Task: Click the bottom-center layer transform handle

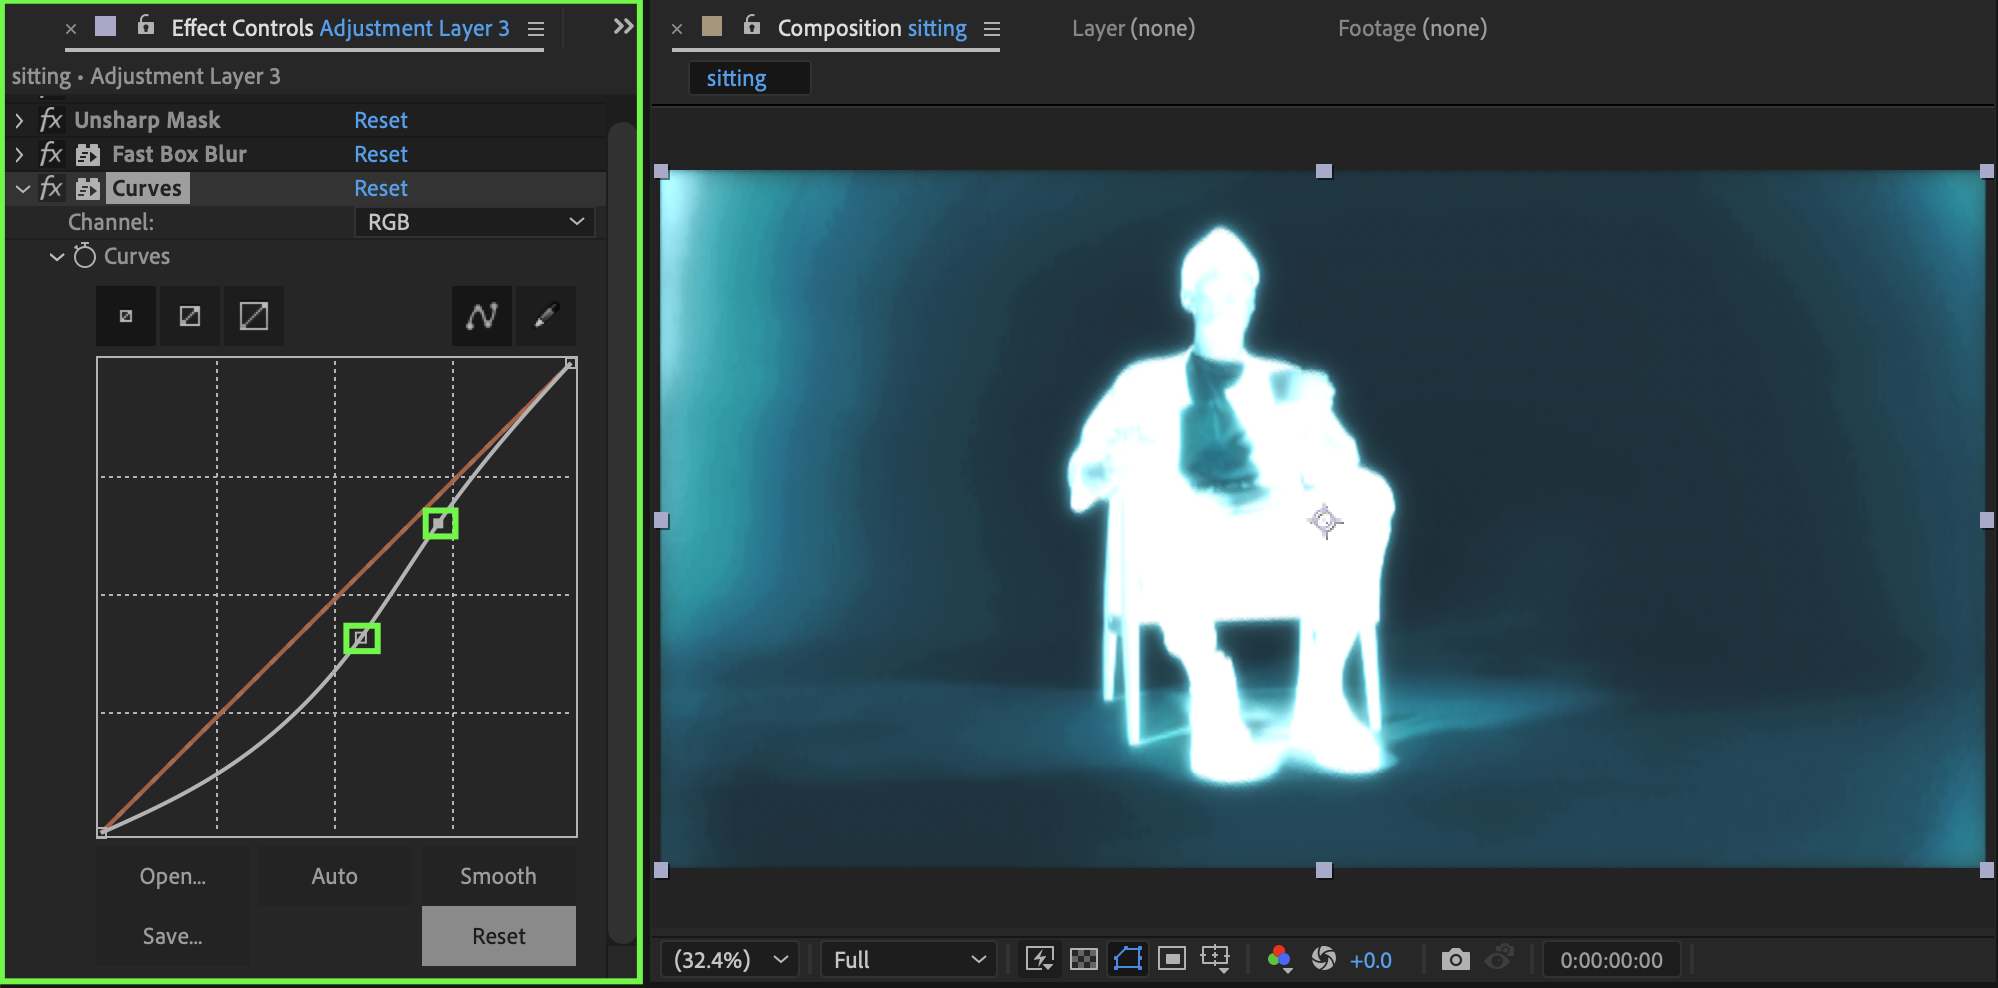Action: tap(1324, 870)
